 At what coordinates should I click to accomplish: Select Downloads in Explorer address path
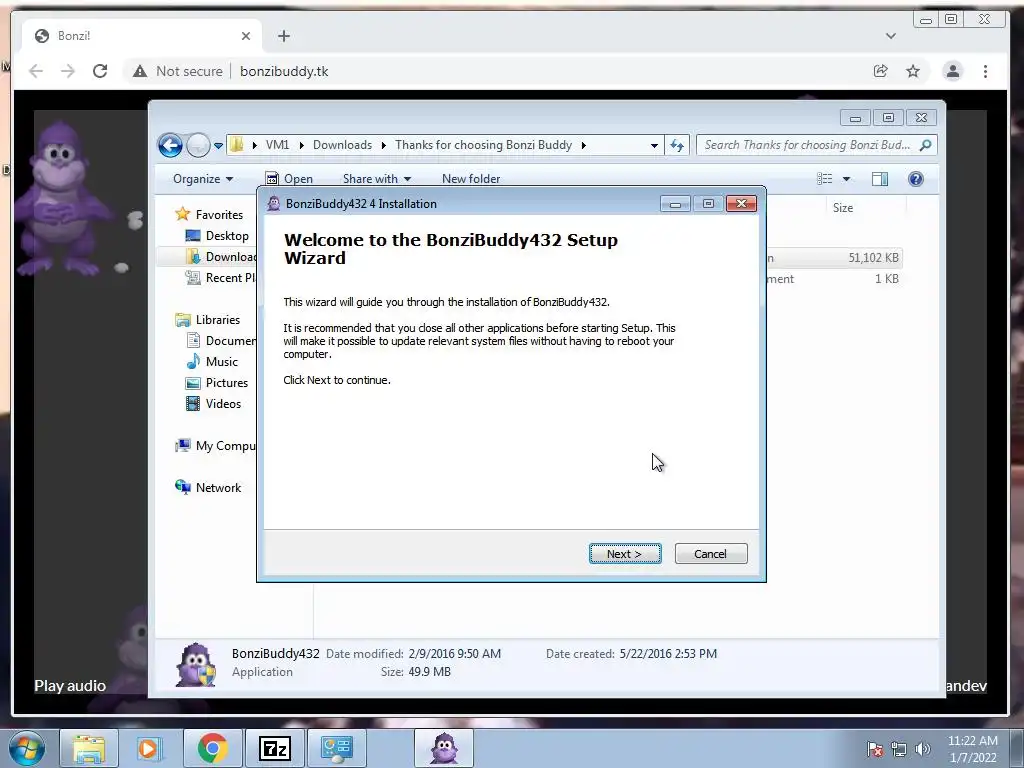coord(342,145)
